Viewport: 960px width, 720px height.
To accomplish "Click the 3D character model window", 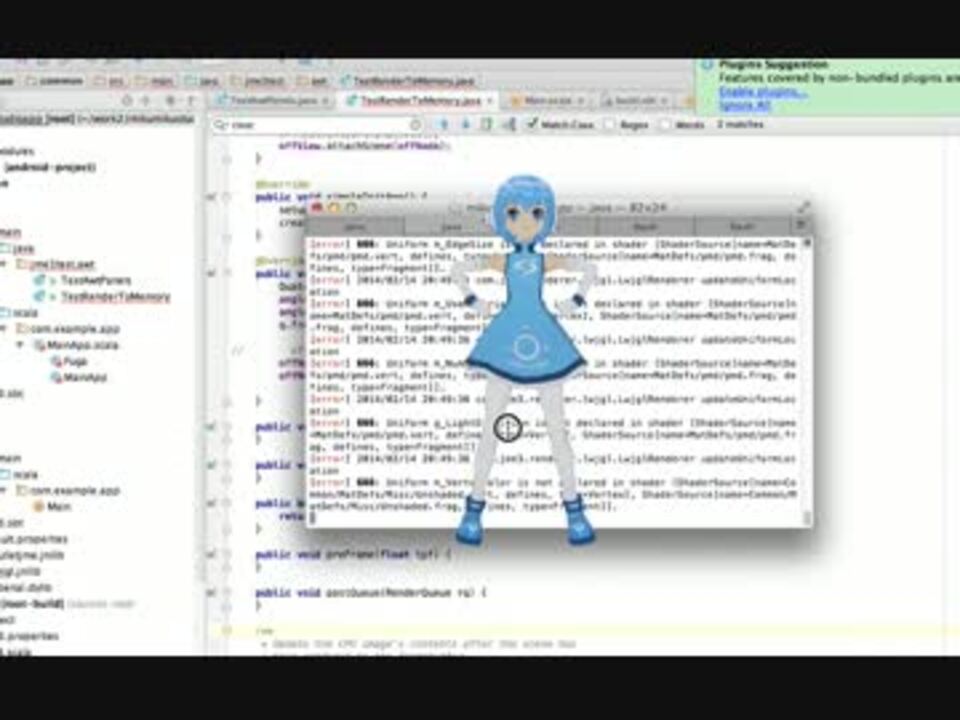I will [525, 361].
